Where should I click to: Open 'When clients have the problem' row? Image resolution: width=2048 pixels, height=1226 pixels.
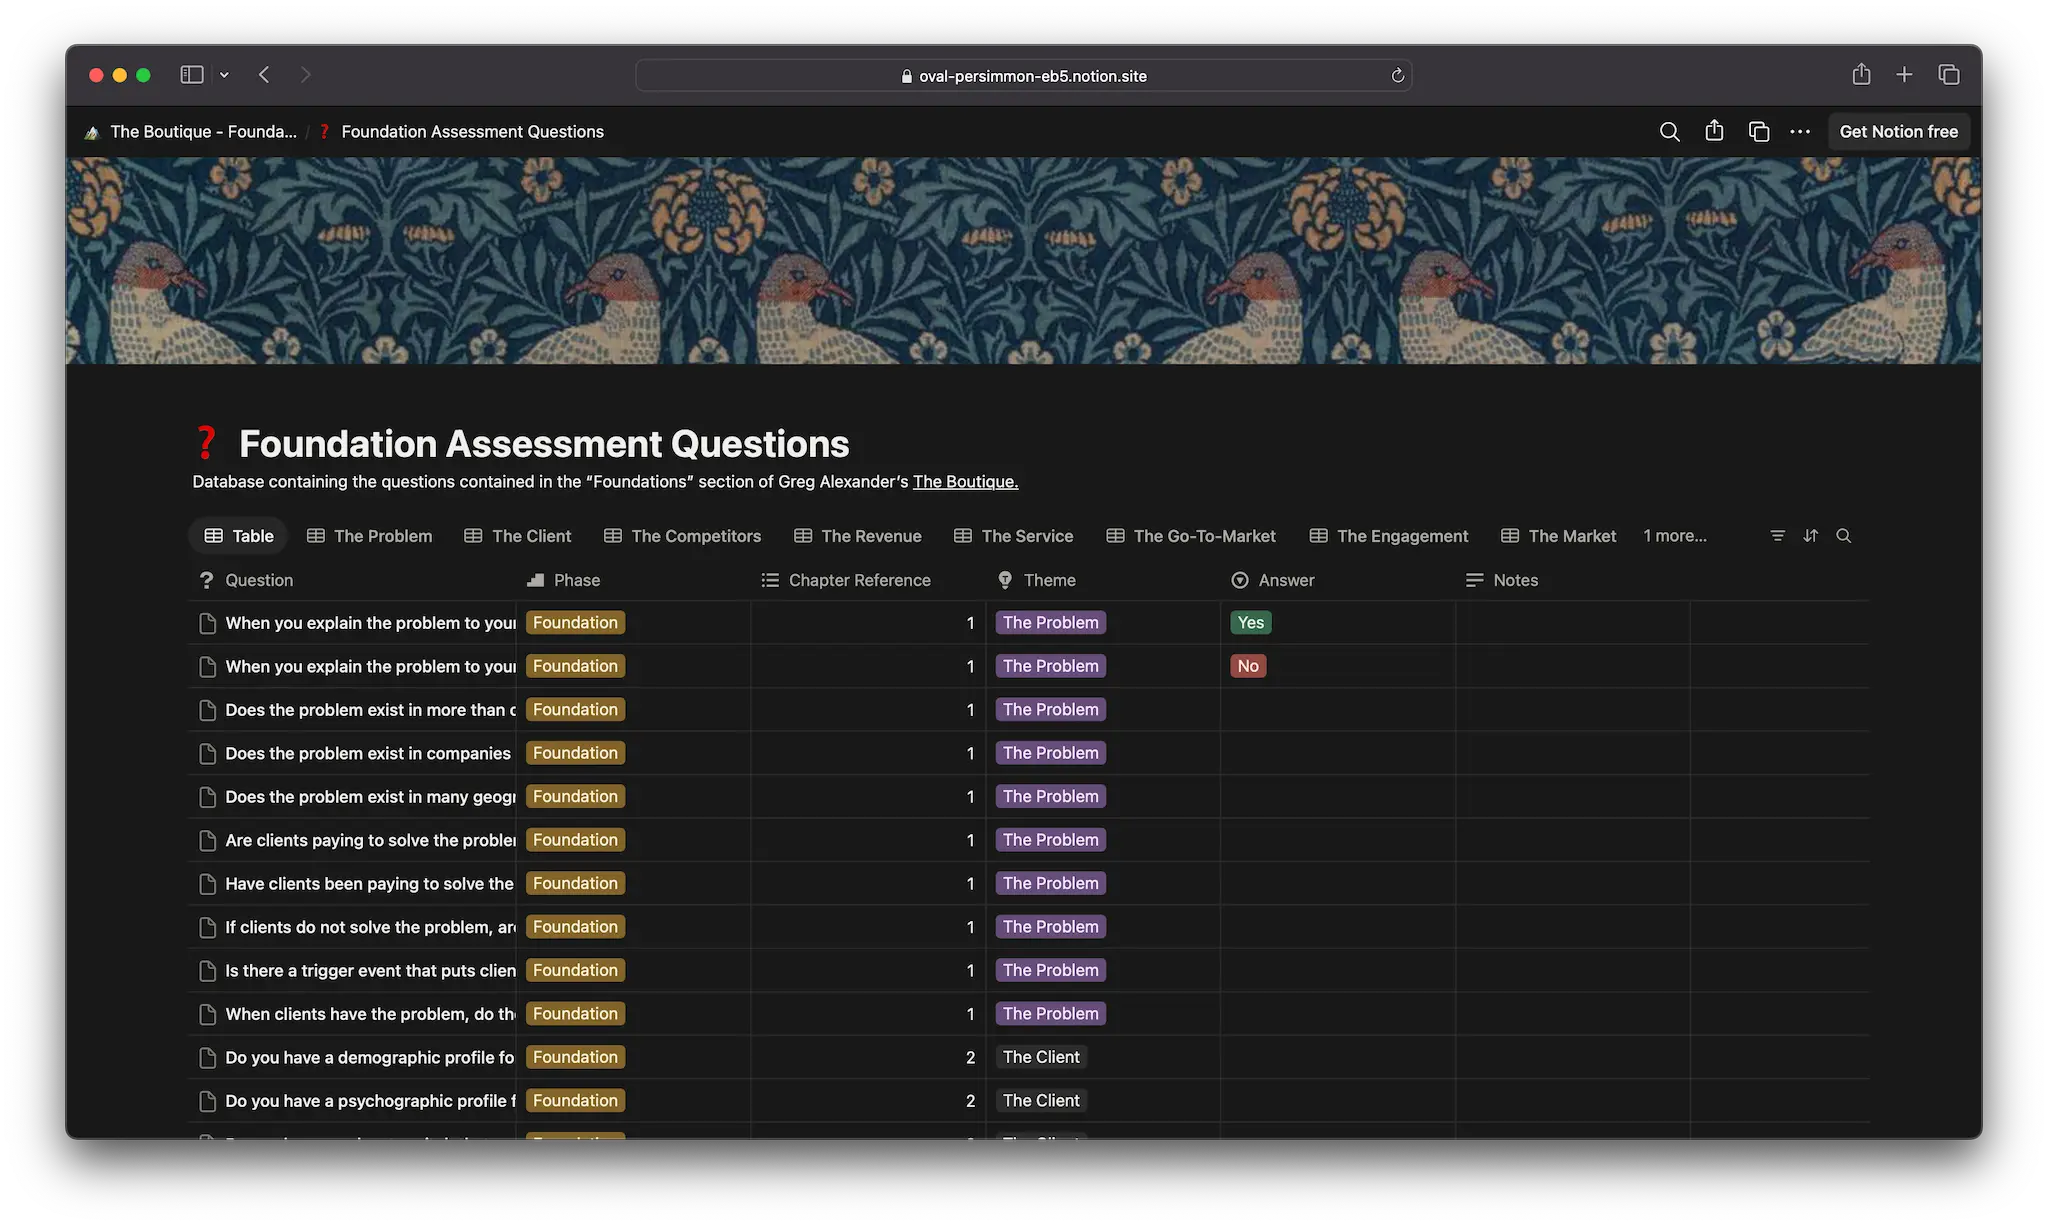(371, 1014)
